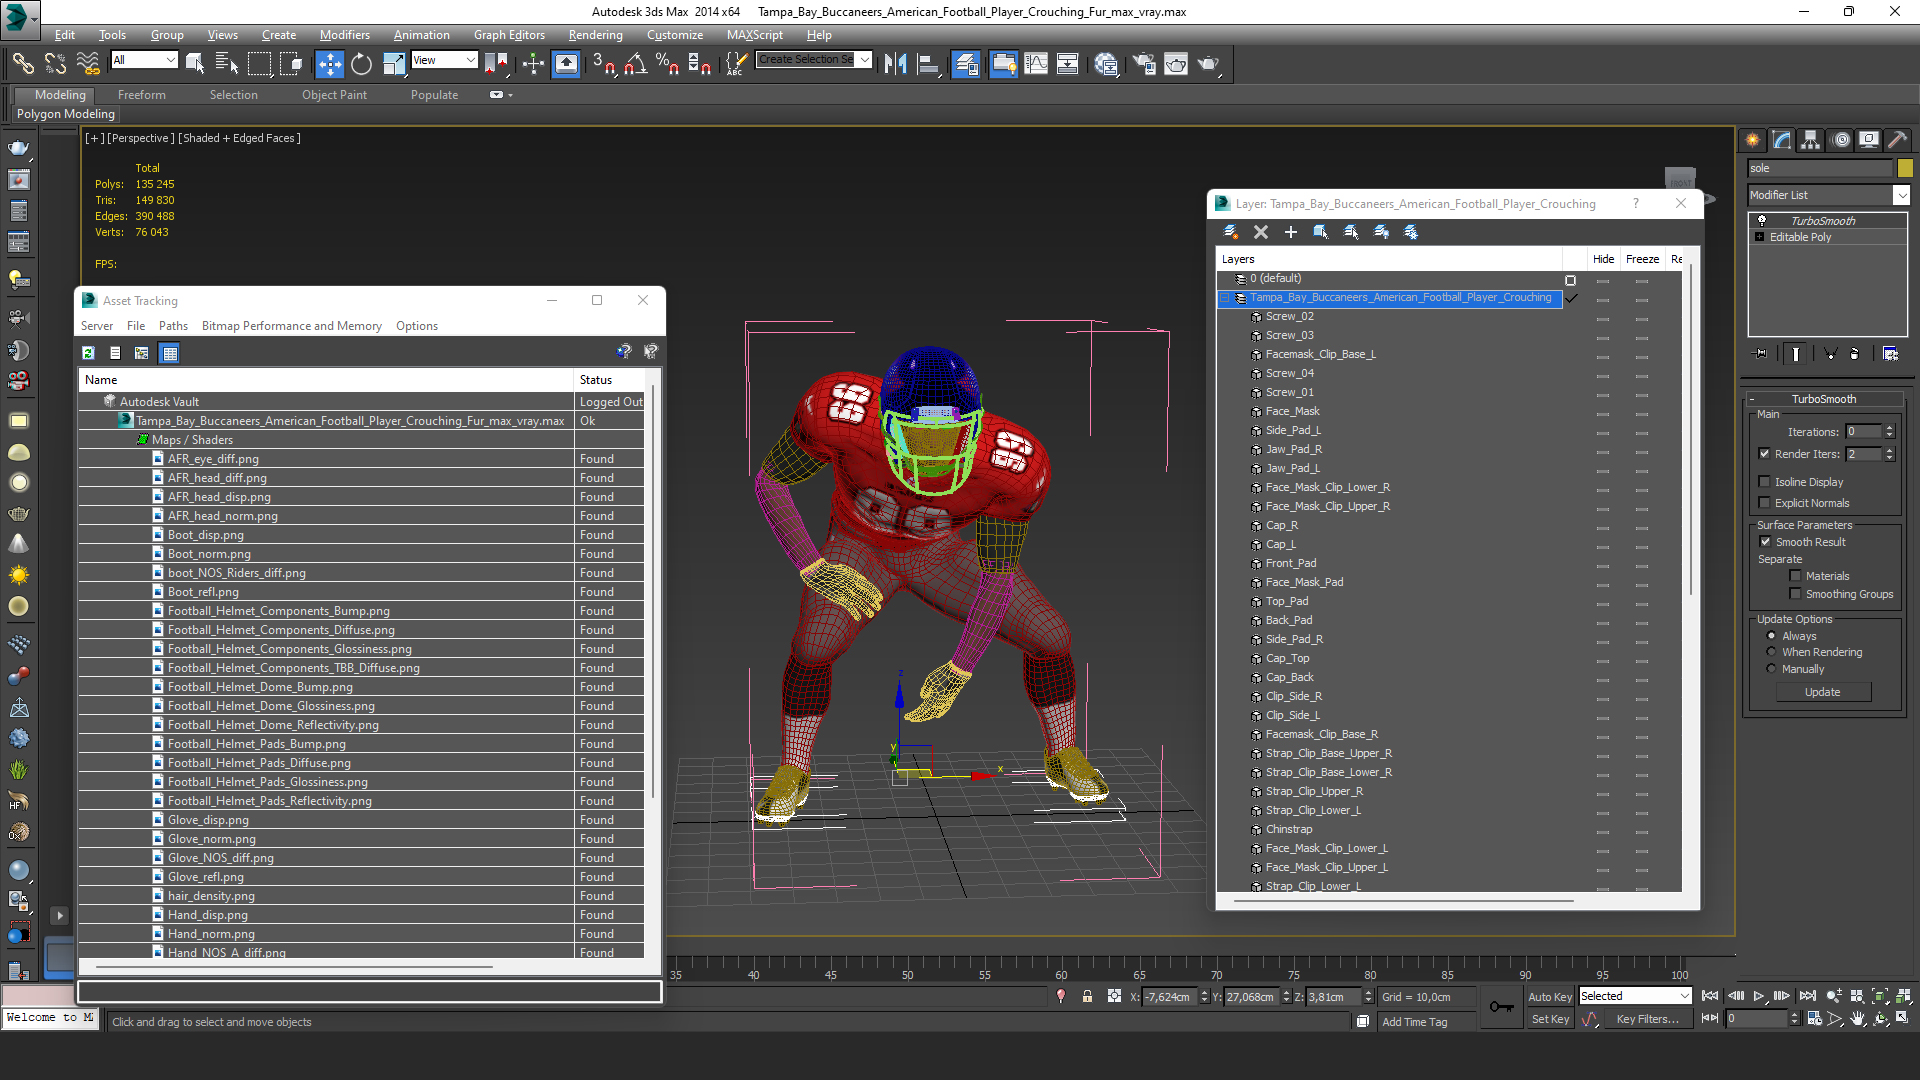Open the Hierarchy command panel tab

1811,140
